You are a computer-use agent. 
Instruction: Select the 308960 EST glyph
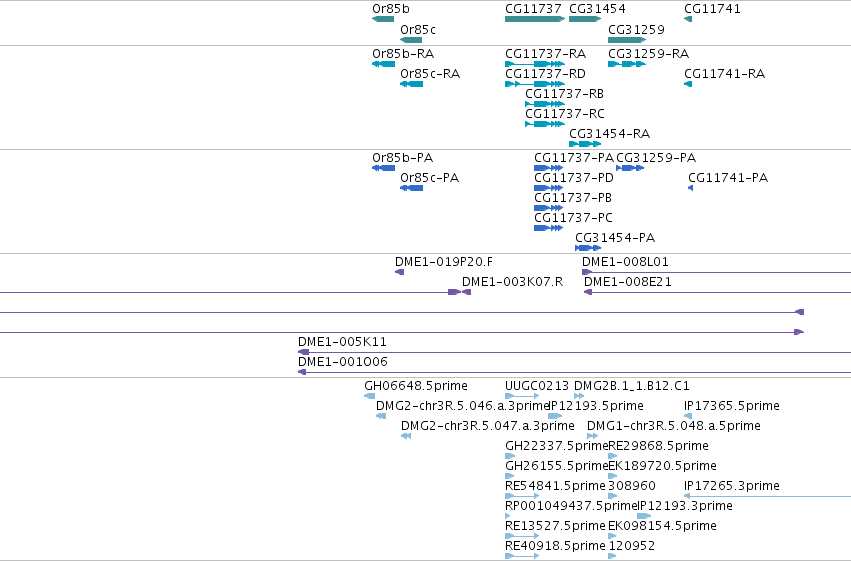coord(612,496)
